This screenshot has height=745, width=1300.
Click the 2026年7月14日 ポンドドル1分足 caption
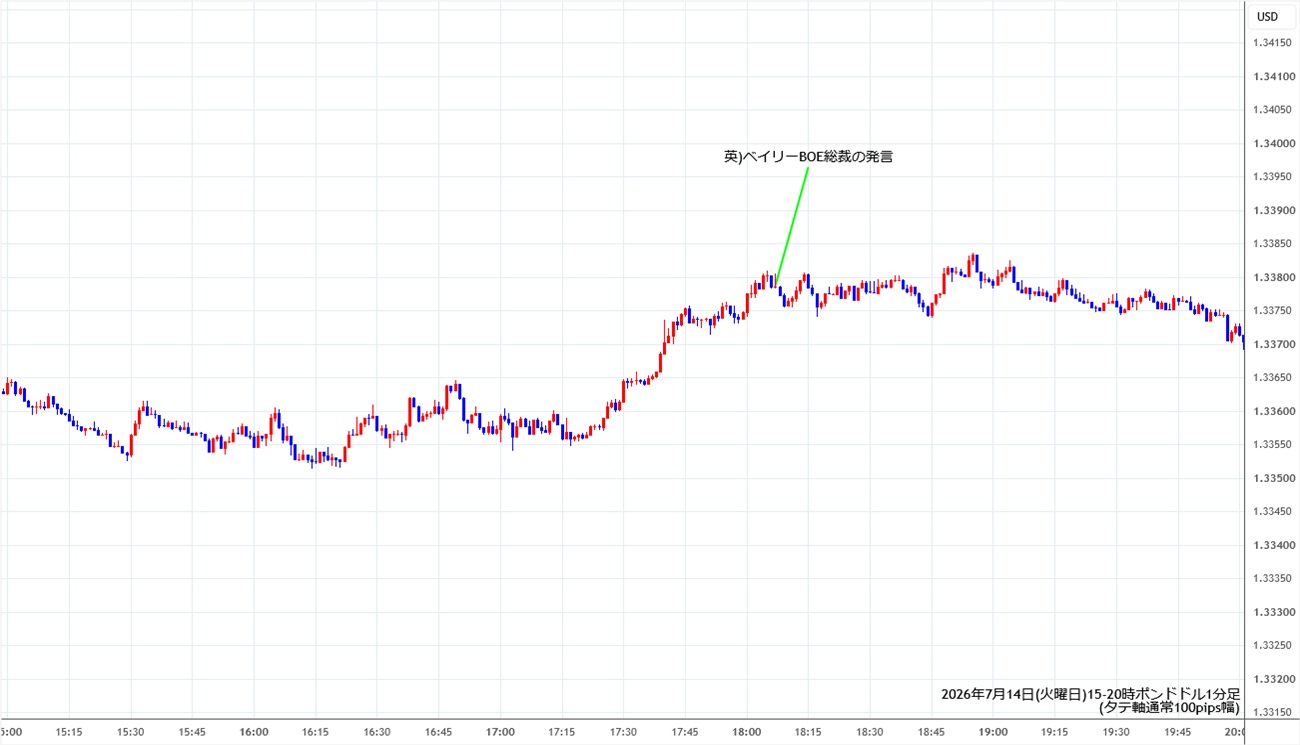pos(1091,693)
